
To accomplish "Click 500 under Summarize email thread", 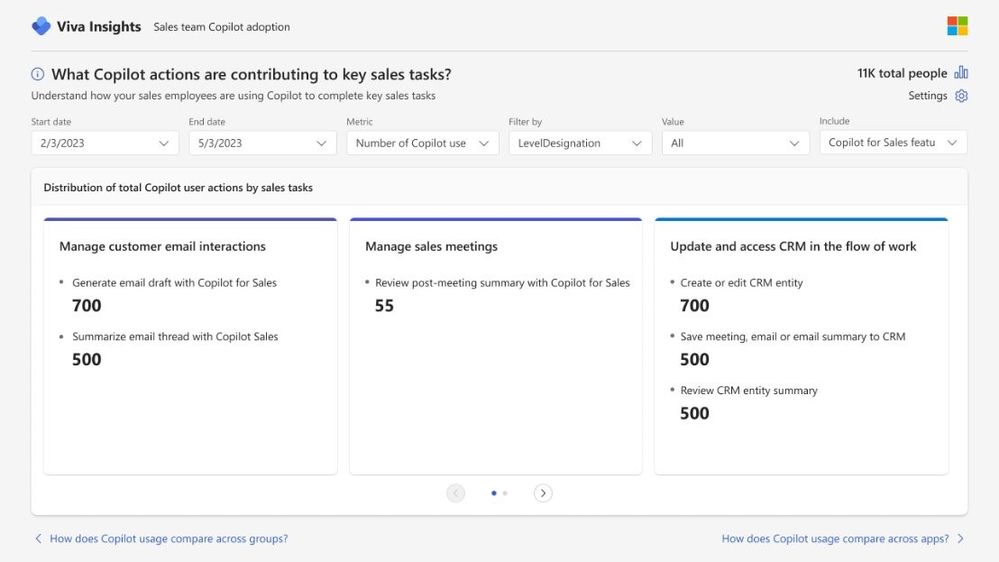I will click(87, 359).
